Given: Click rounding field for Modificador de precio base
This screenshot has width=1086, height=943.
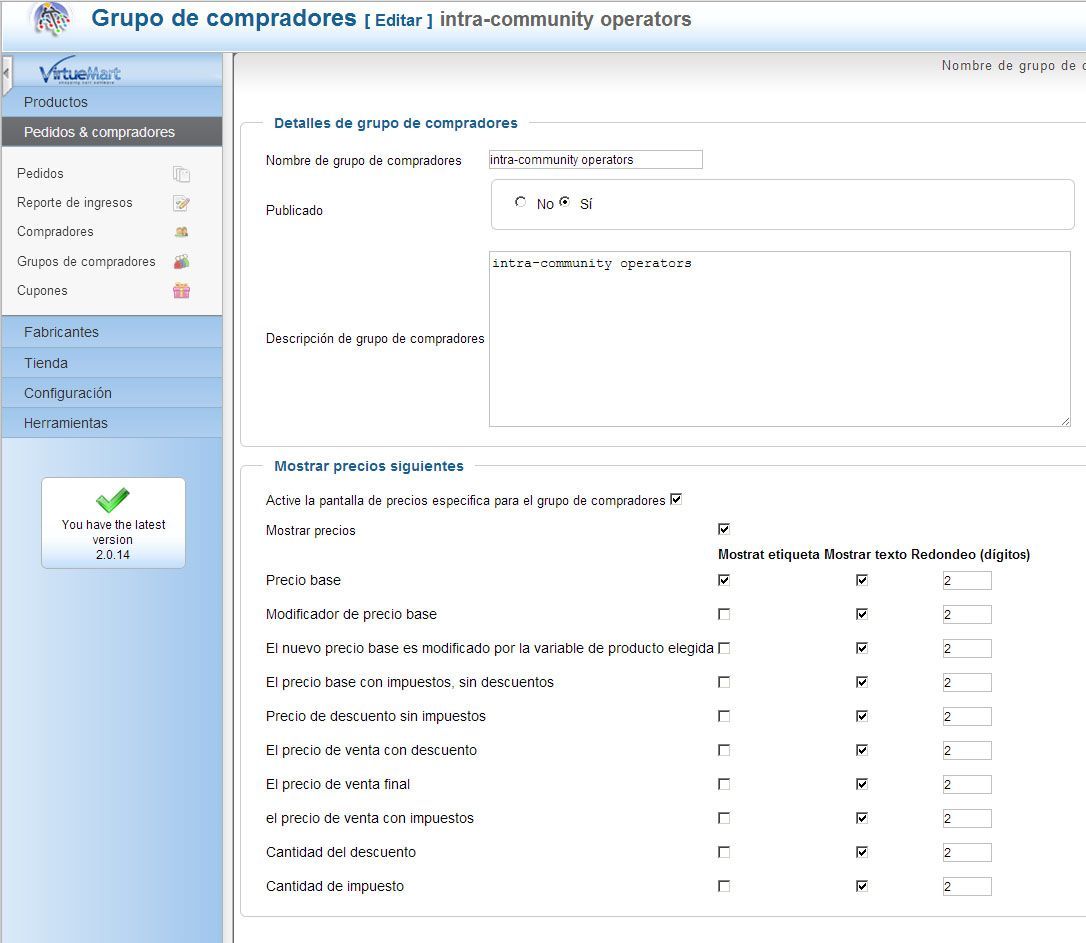Looking at the screenshot, I should (967, 614).
